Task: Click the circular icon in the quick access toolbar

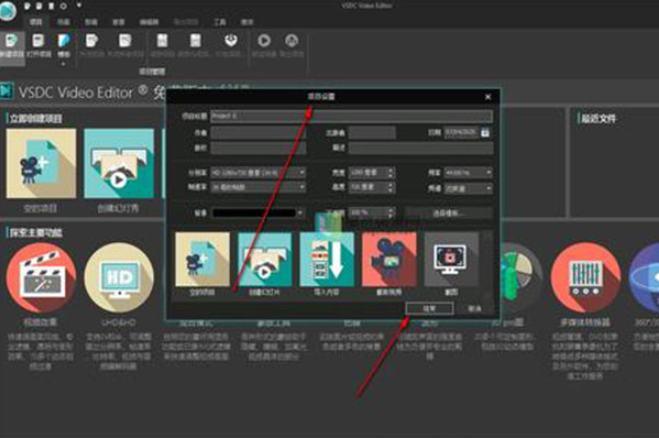Action: 63,6
